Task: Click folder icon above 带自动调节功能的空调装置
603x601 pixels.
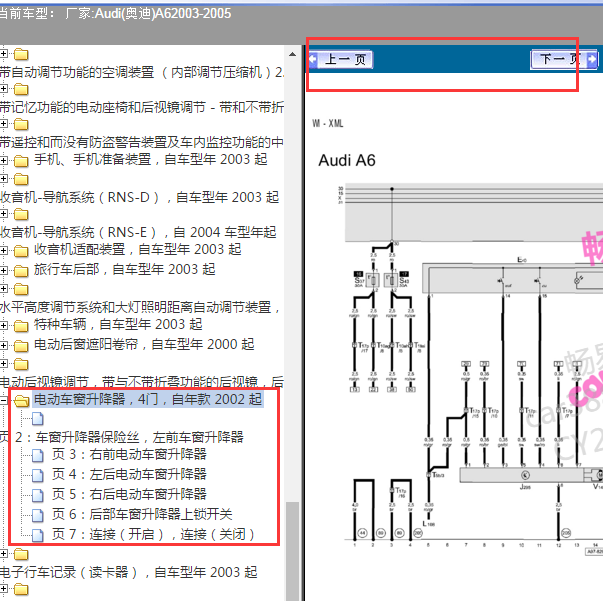Action: (21, 55)
